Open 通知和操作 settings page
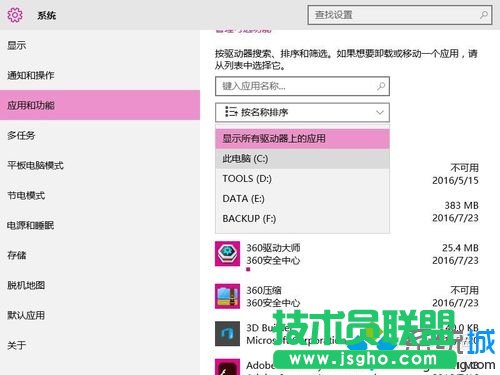 pyautogui.click(x=100, y=75)
